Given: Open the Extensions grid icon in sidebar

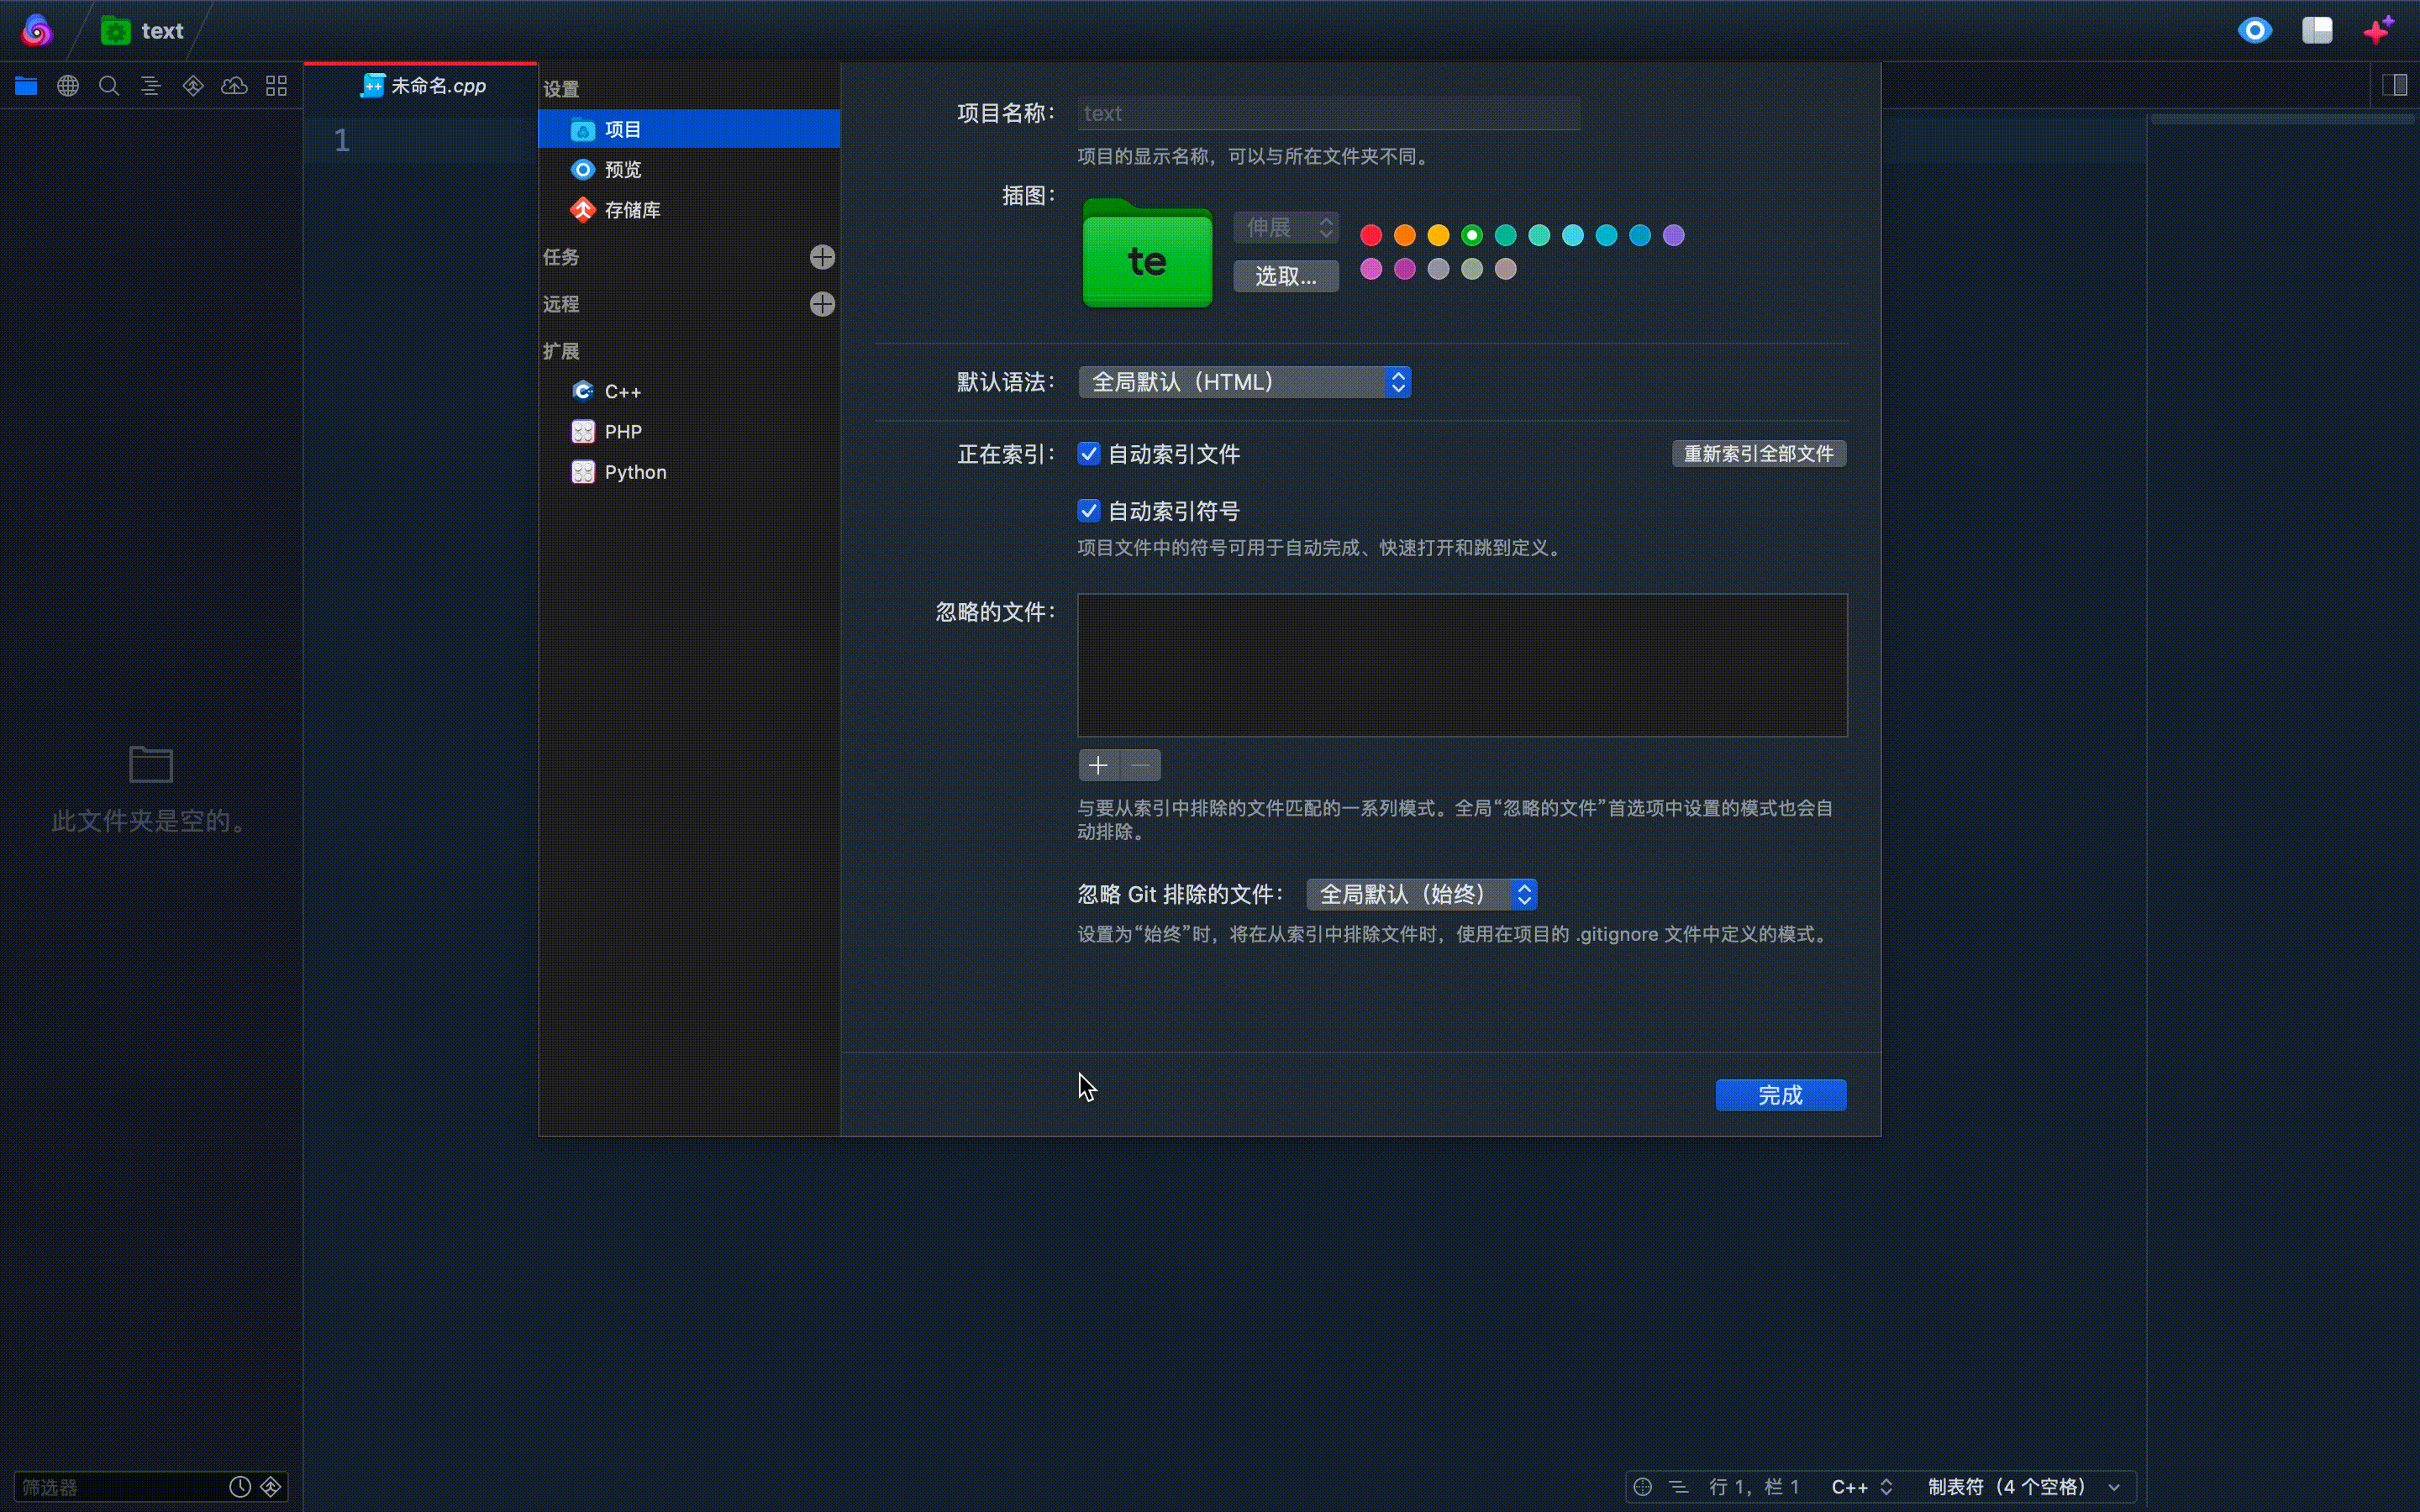Looking at the screenshot, I should click(x=276, y=86).
